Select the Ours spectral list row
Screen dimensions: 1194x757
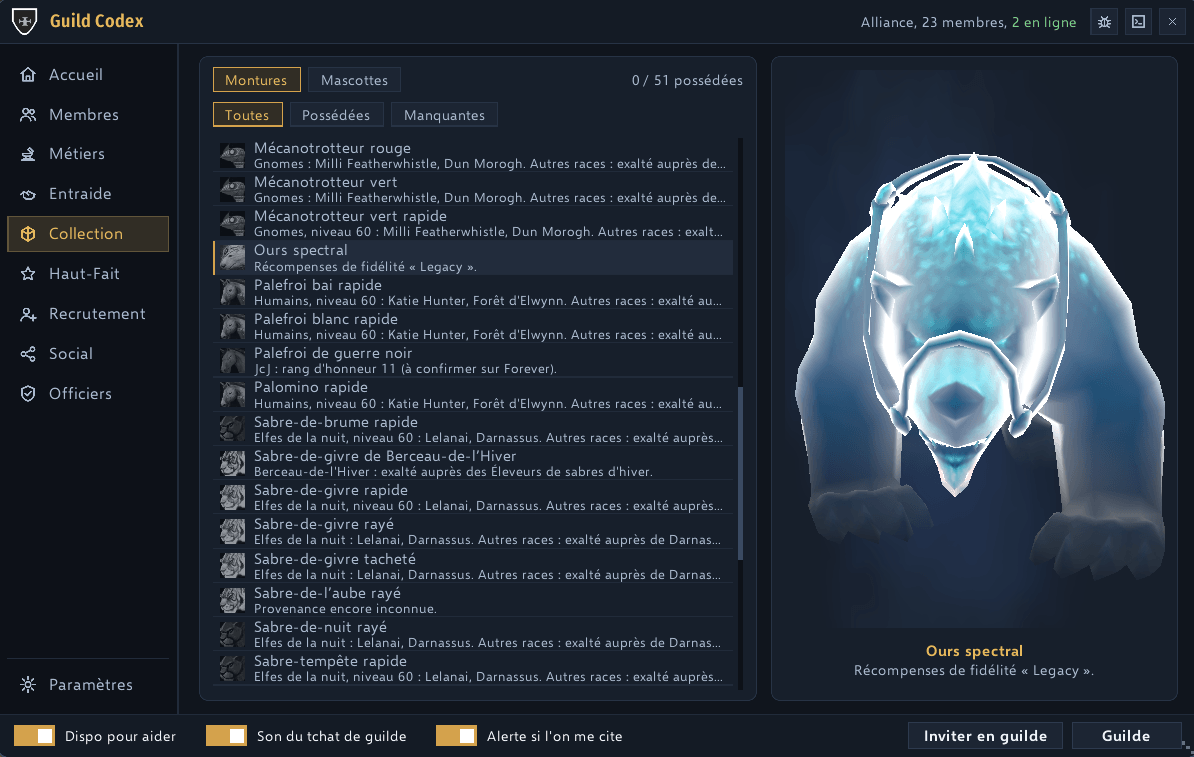[473, 258]
